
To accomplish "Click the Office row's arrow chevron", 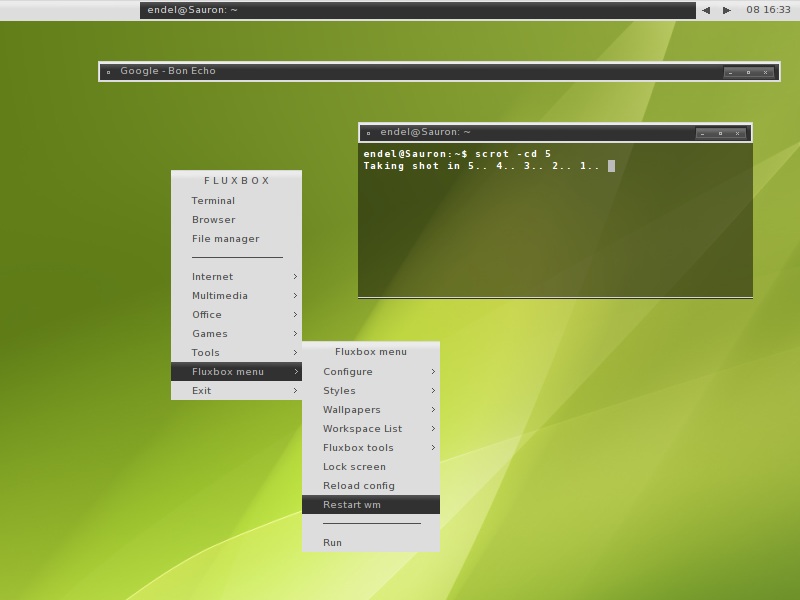I will coord(295,314).
